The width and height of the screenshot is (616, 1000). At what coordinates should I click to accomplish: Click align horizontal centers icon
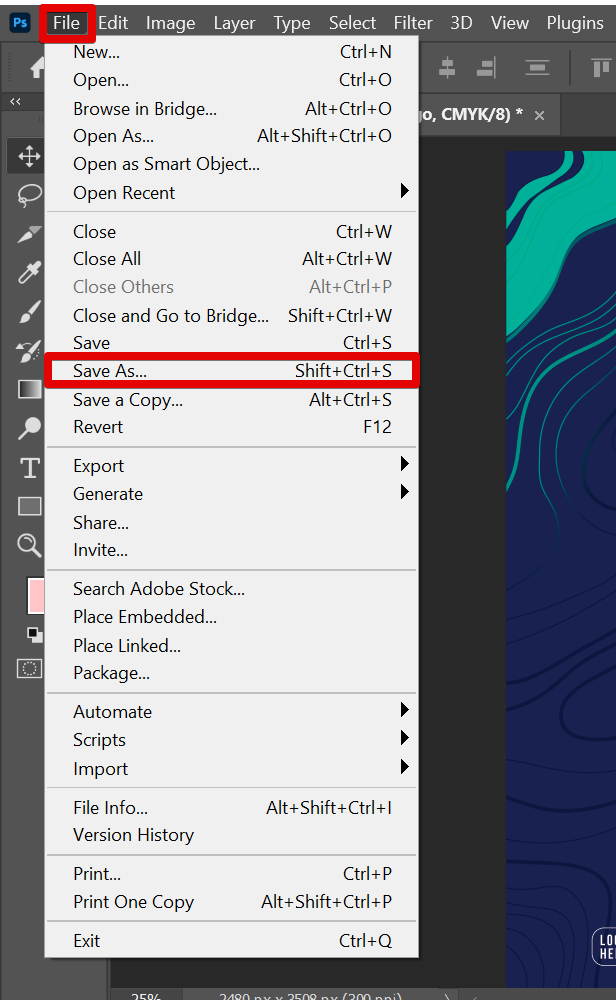(x=447, y=68)
